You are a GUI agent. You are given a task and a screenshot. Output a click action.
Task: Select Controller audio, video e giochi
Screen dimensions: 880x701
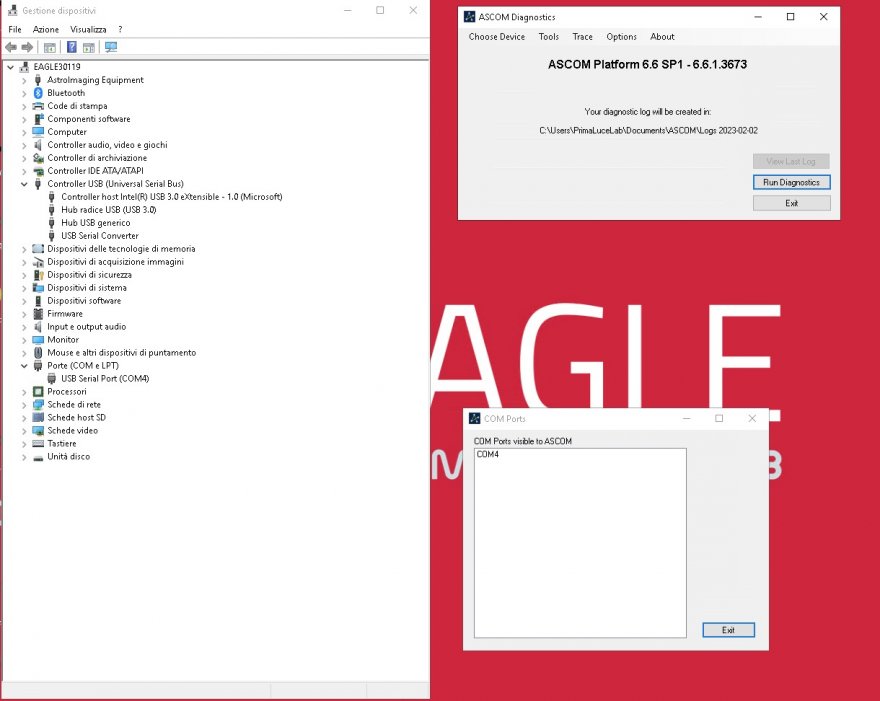pyautogui.click(x=107, y=145)
